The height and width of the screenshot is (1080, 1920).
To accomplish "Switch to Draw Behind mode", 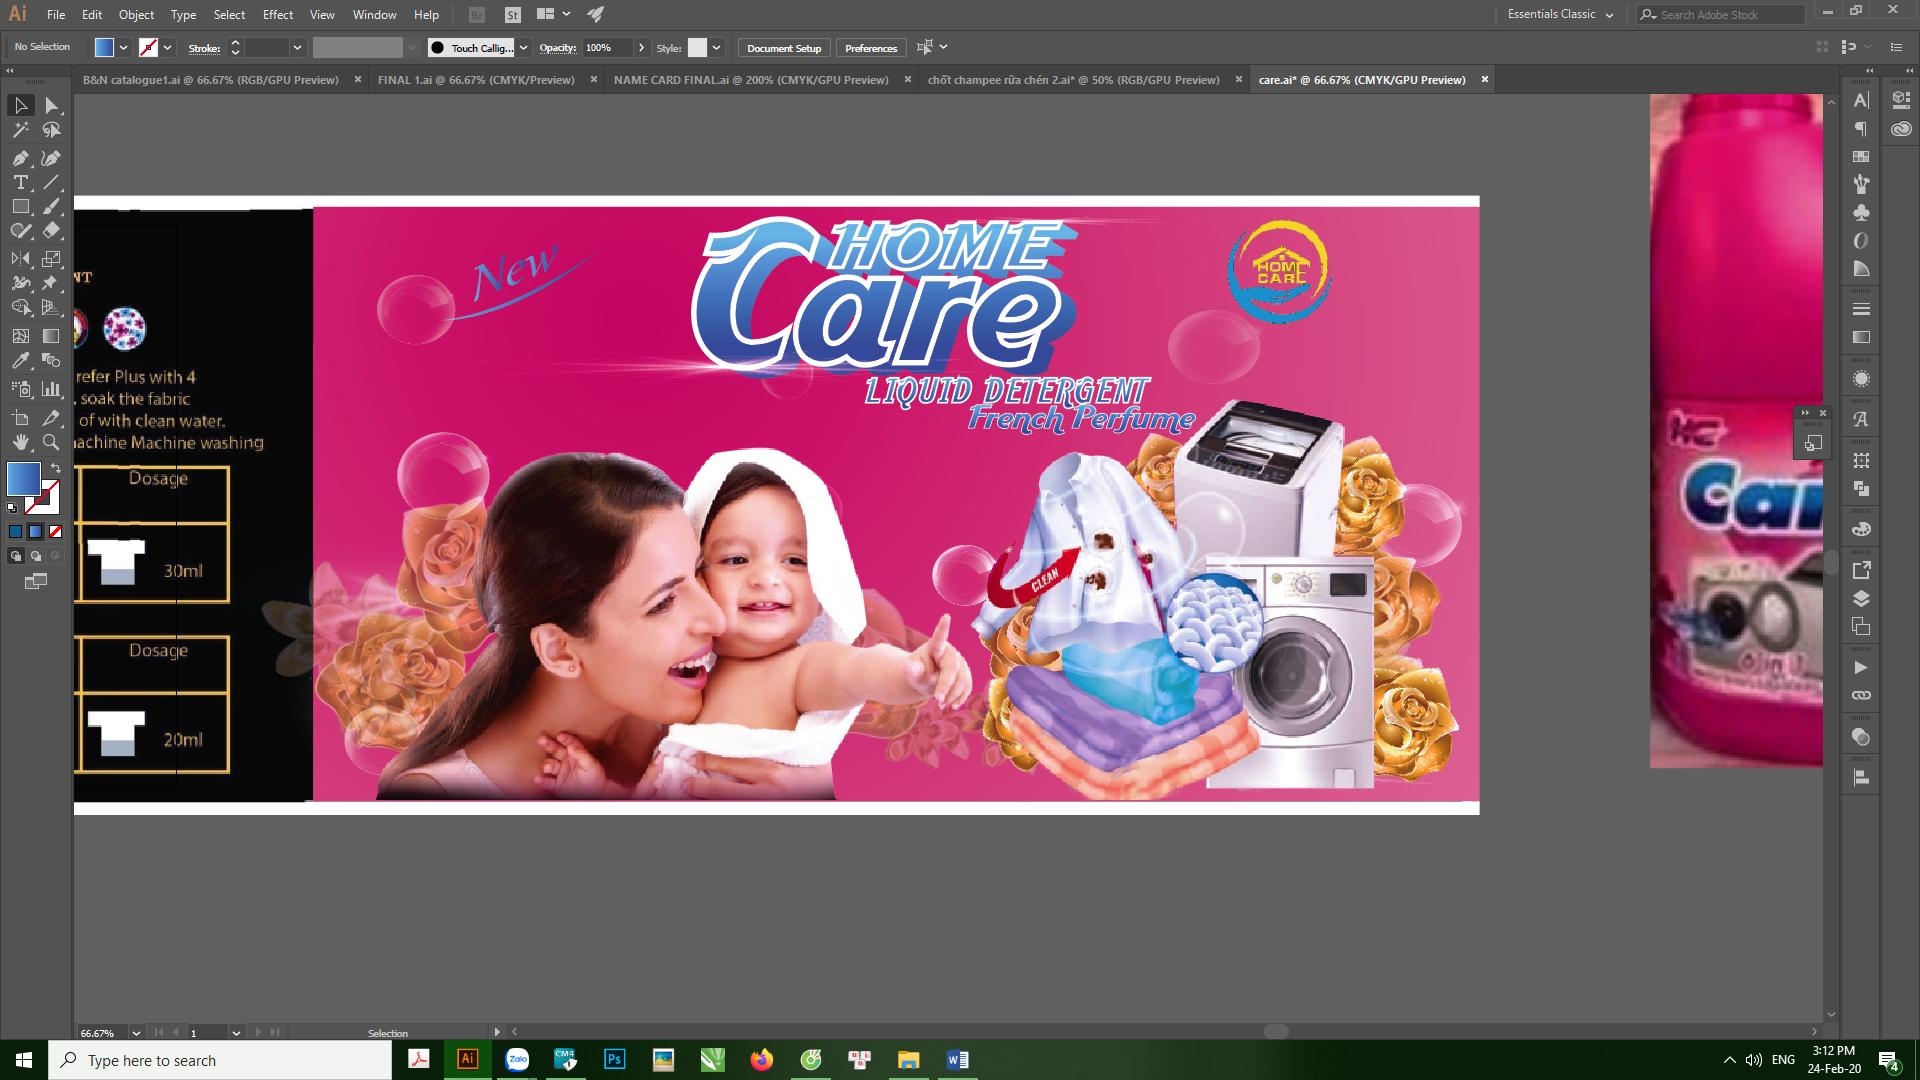I will pyautogui.click(x=35, y=556).
